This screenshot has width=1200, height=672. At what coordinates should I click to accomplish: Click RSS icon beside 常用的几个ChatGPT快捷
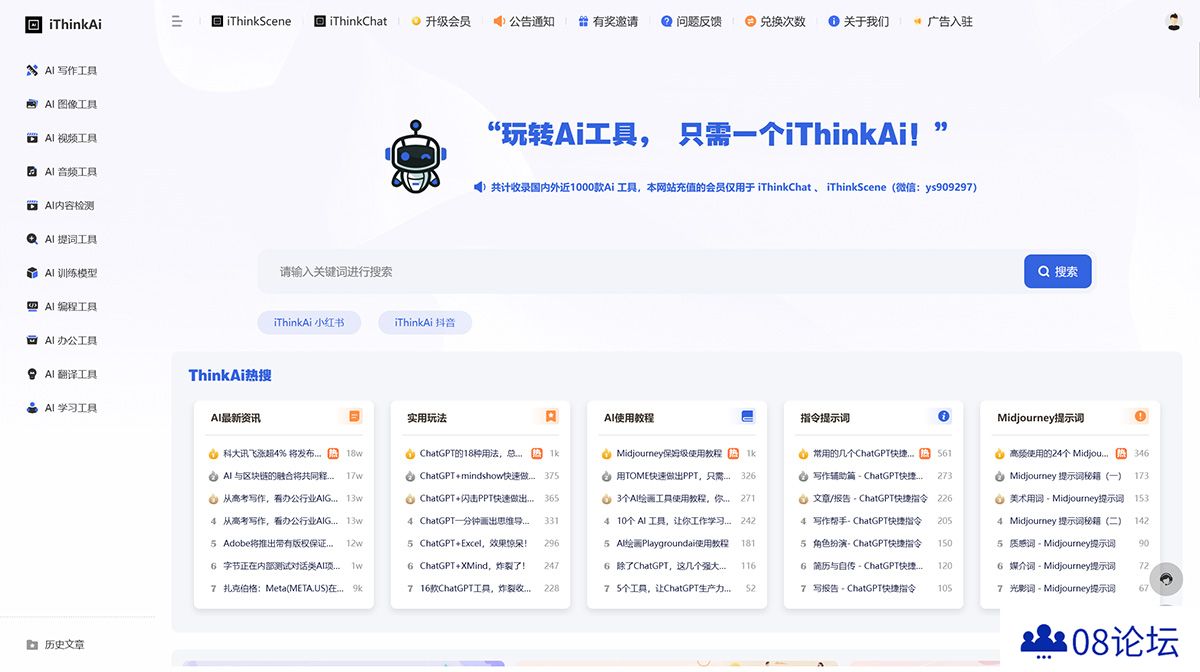point(925,454)
